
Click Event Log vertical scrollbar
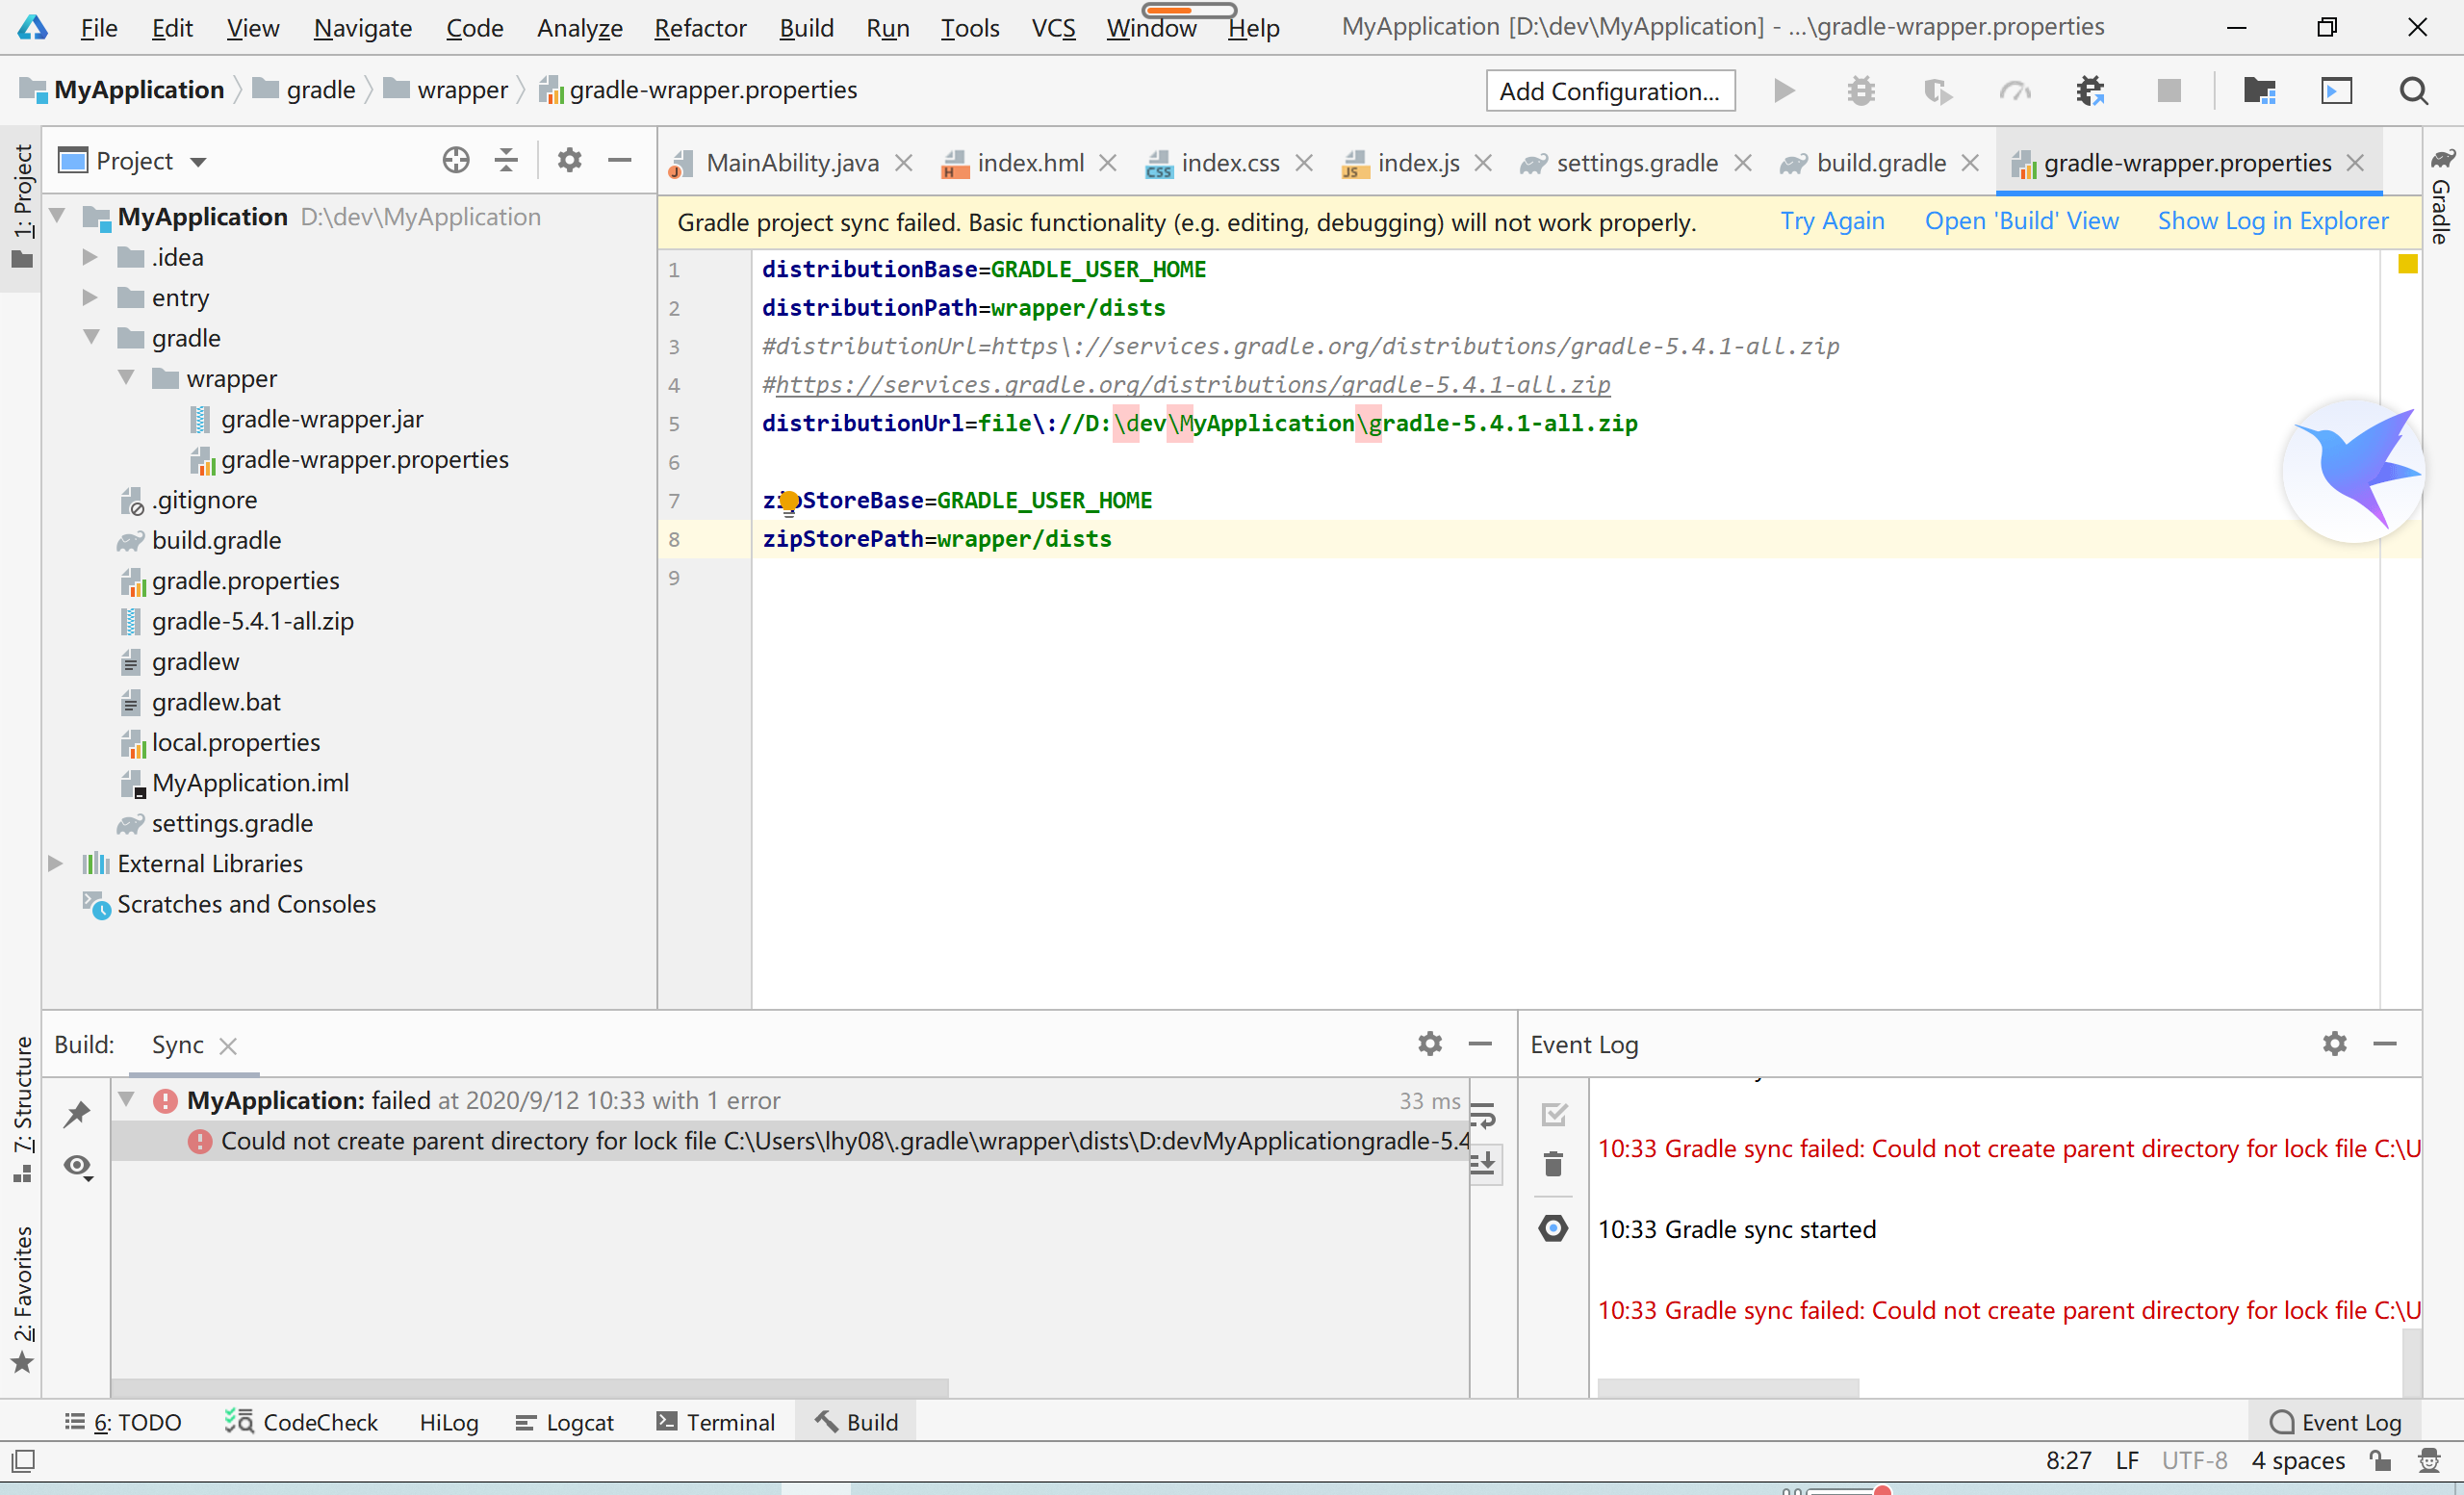click(x=2412, y=1362)
